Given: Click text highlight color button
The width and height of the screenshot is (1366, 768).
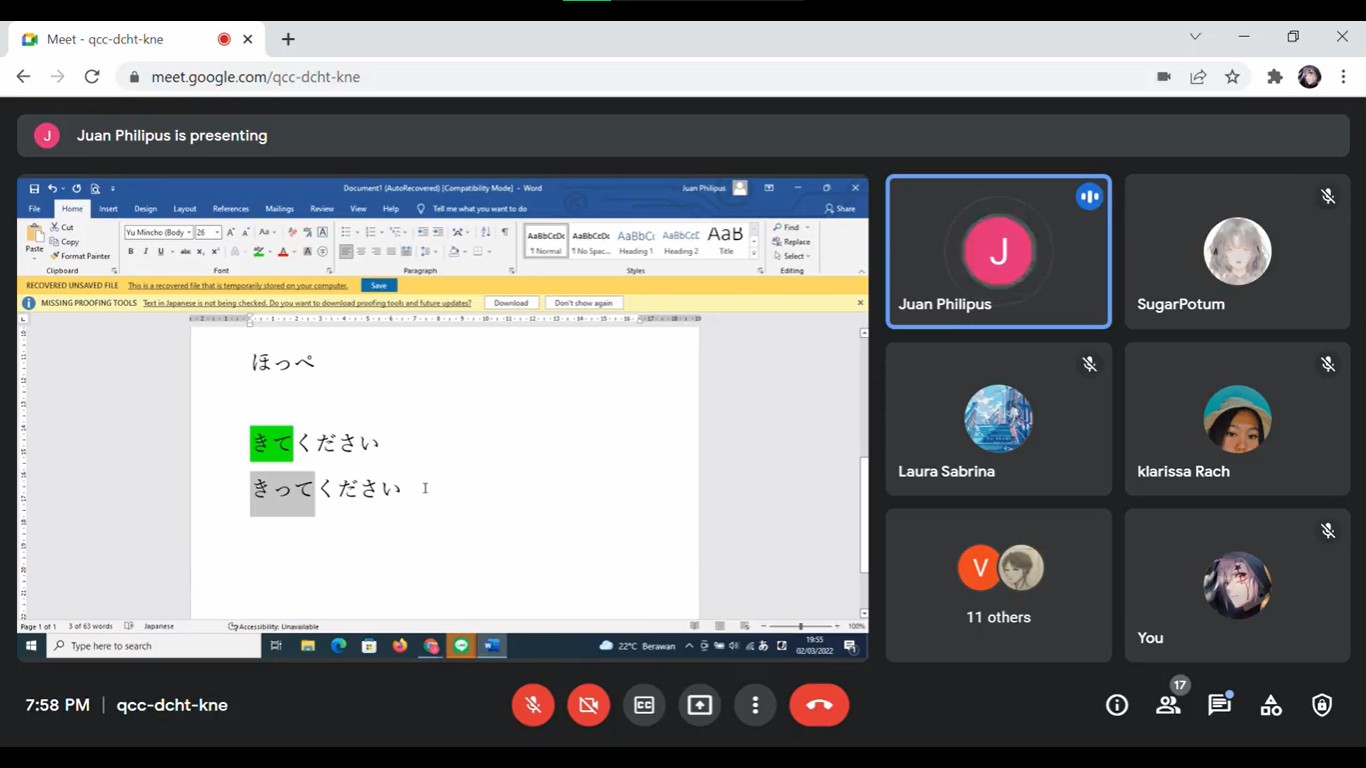Looking at the screenshot, I should [x=259, y=252].
